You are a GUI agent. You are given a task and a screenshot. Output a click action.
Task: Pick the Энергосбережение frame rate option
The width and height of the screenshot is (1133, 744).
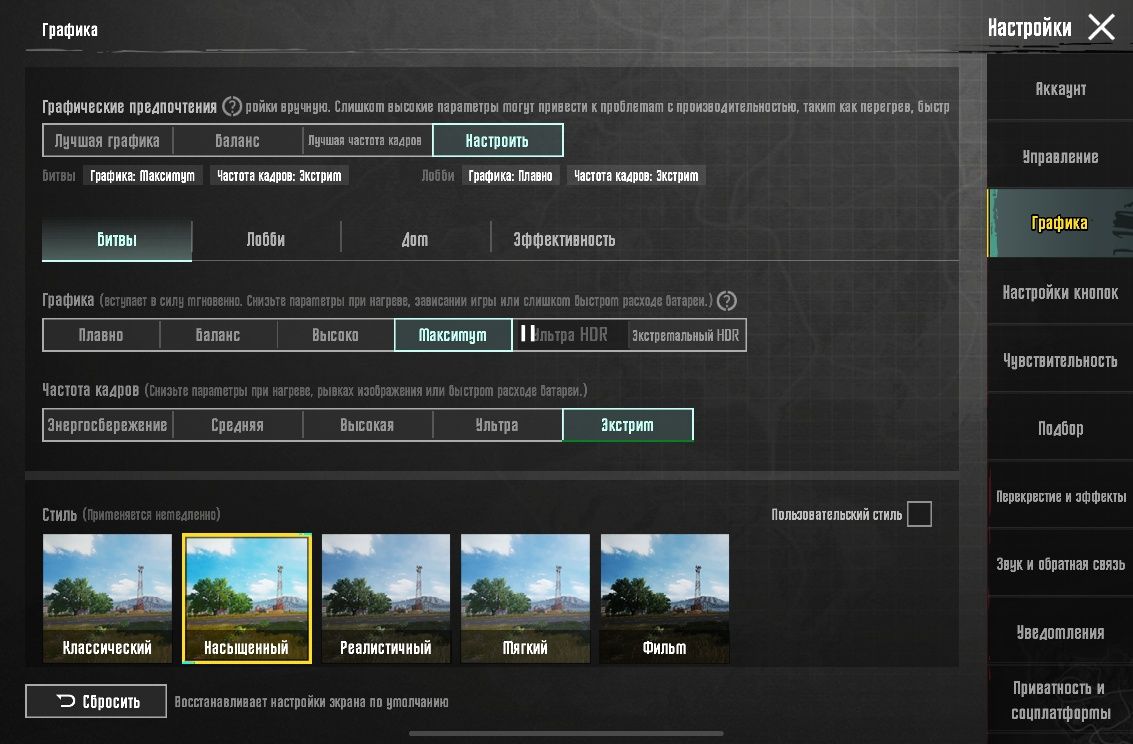click(108, 425)
